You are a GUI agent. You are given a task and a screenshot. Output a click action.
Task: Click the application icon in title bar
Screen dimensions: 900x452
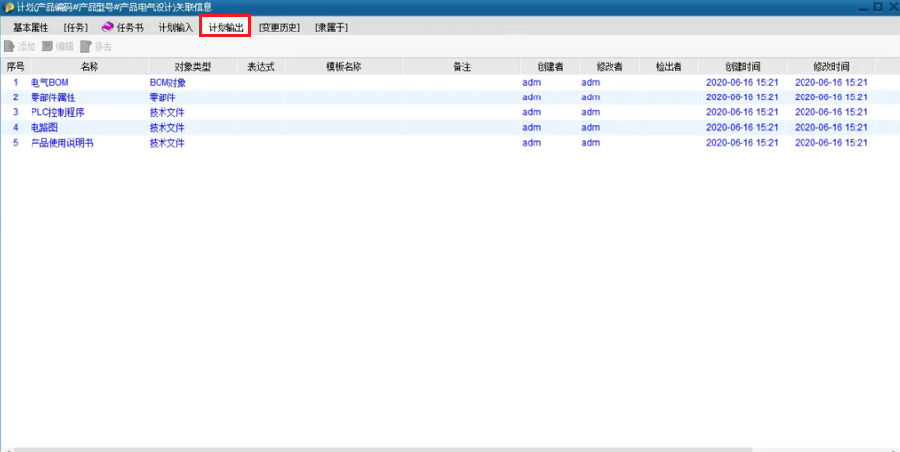pos(8,7)
